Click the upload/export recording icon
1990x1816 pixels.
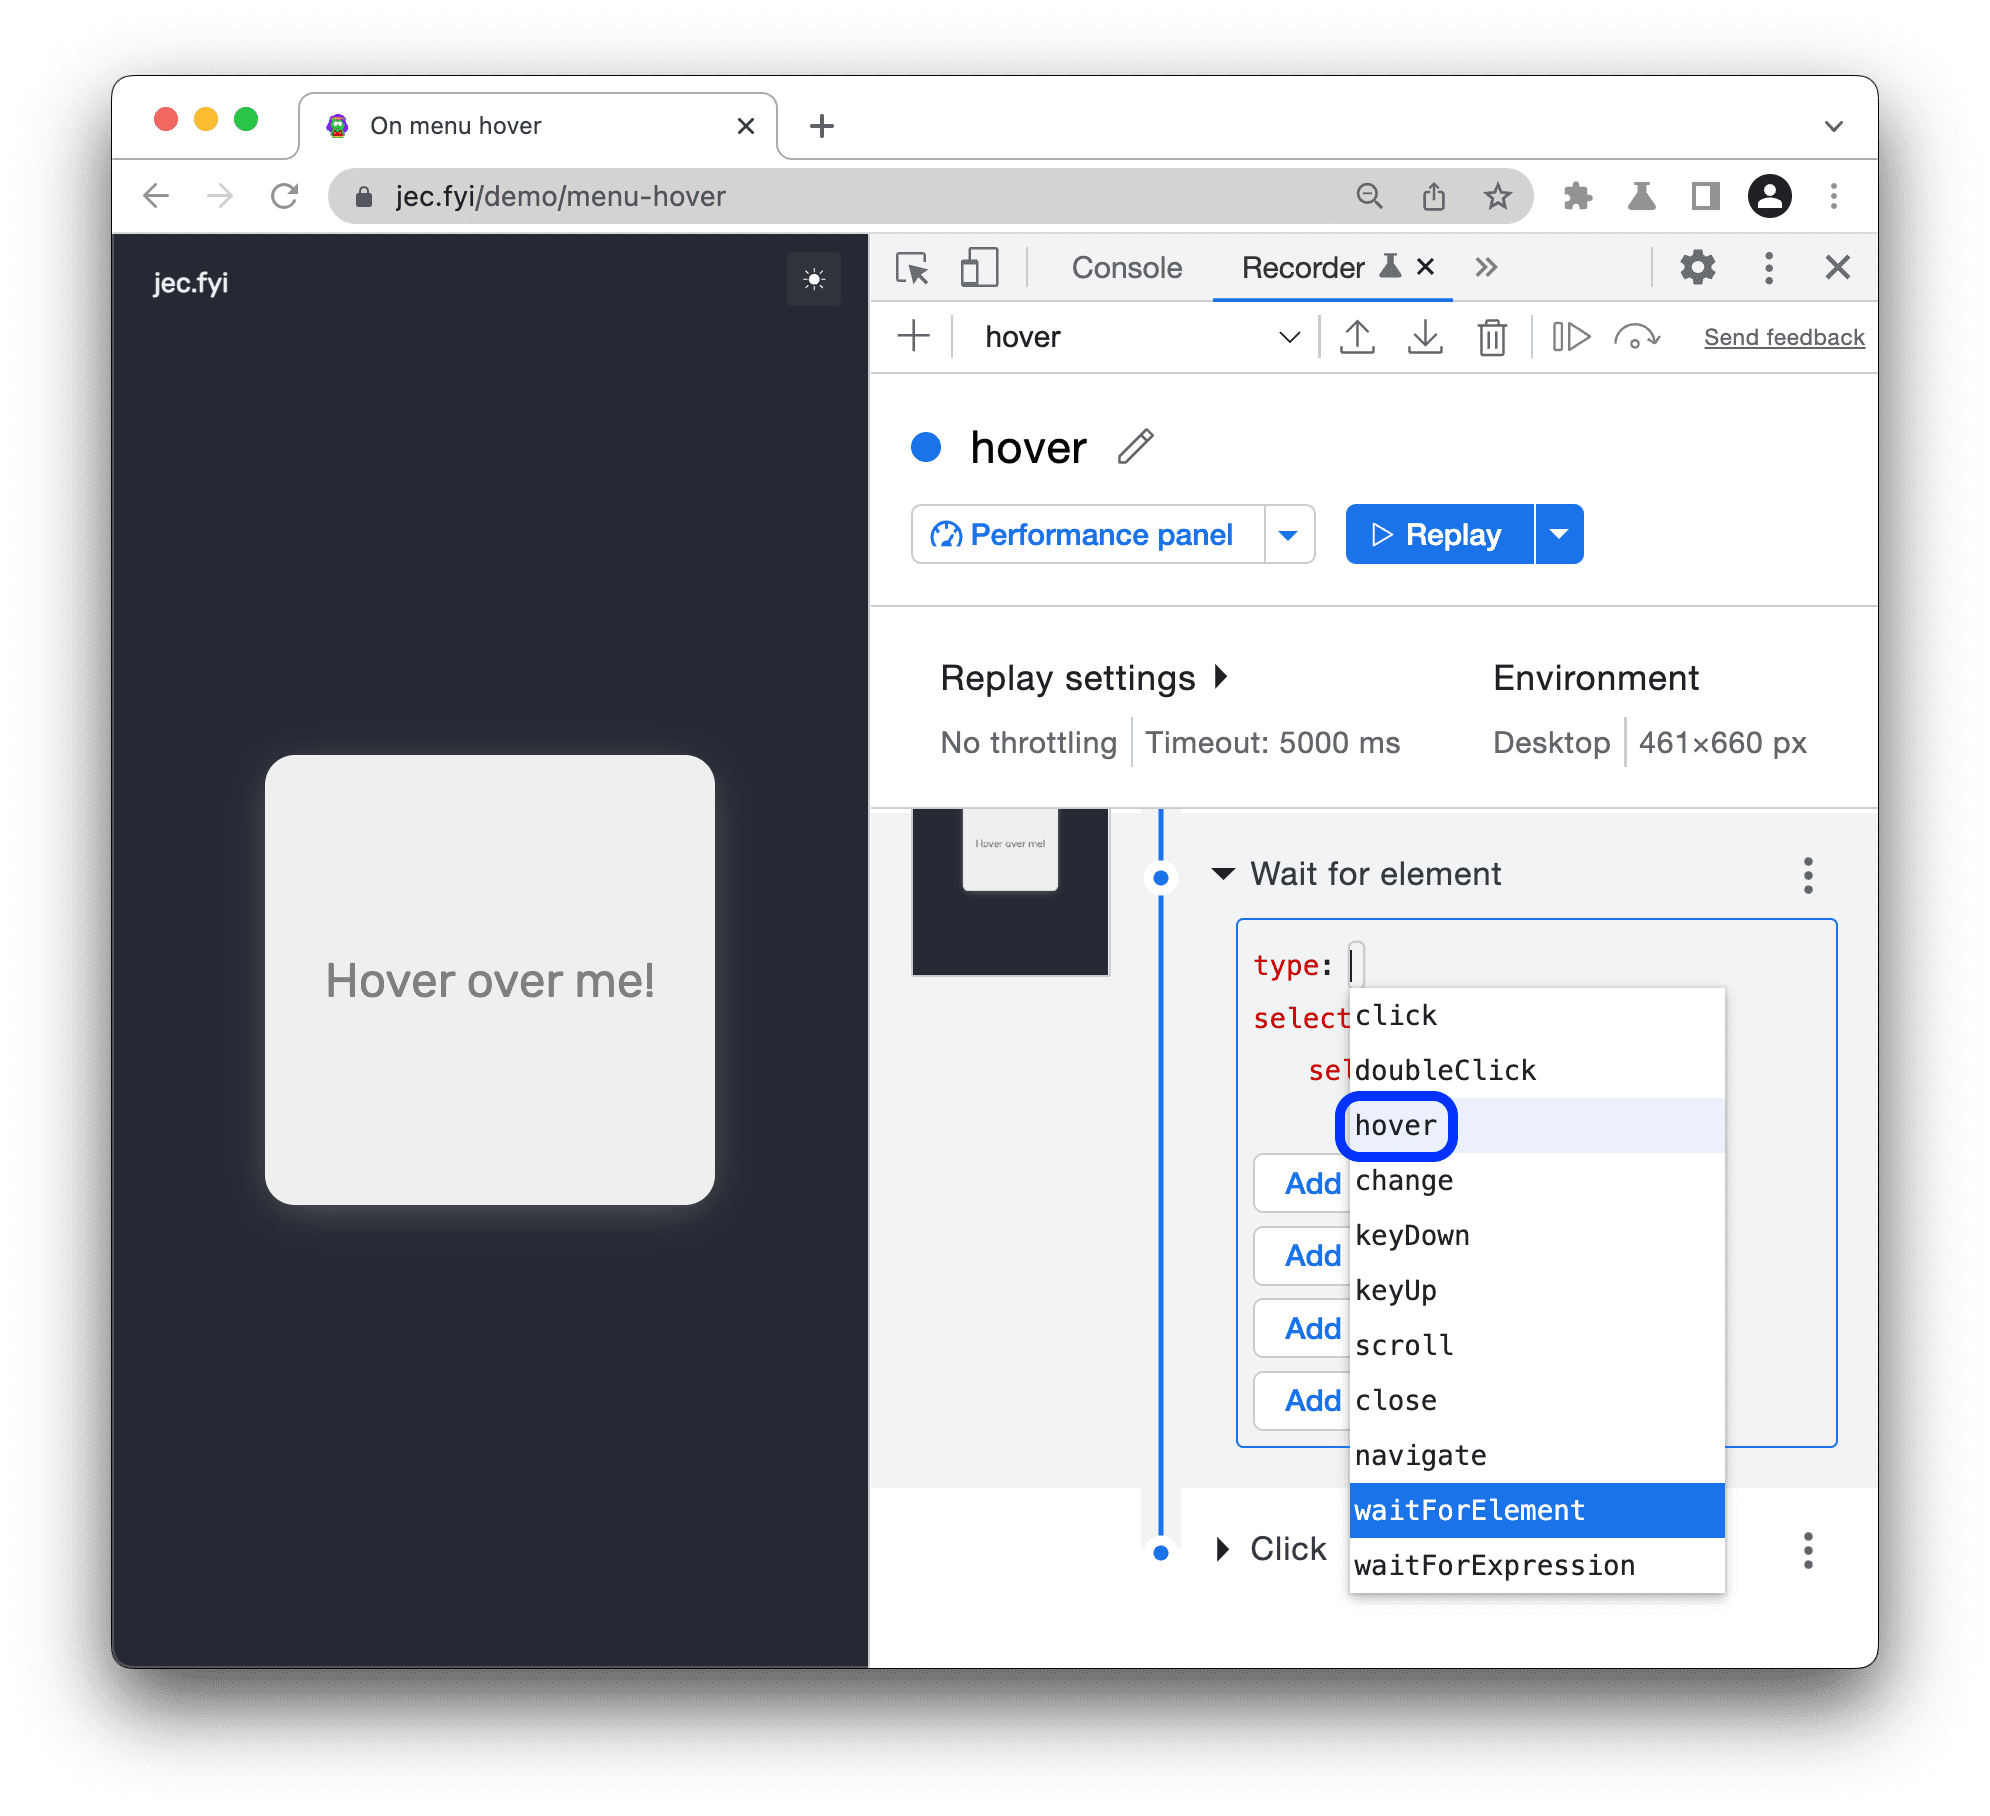tap(1357, 338)
